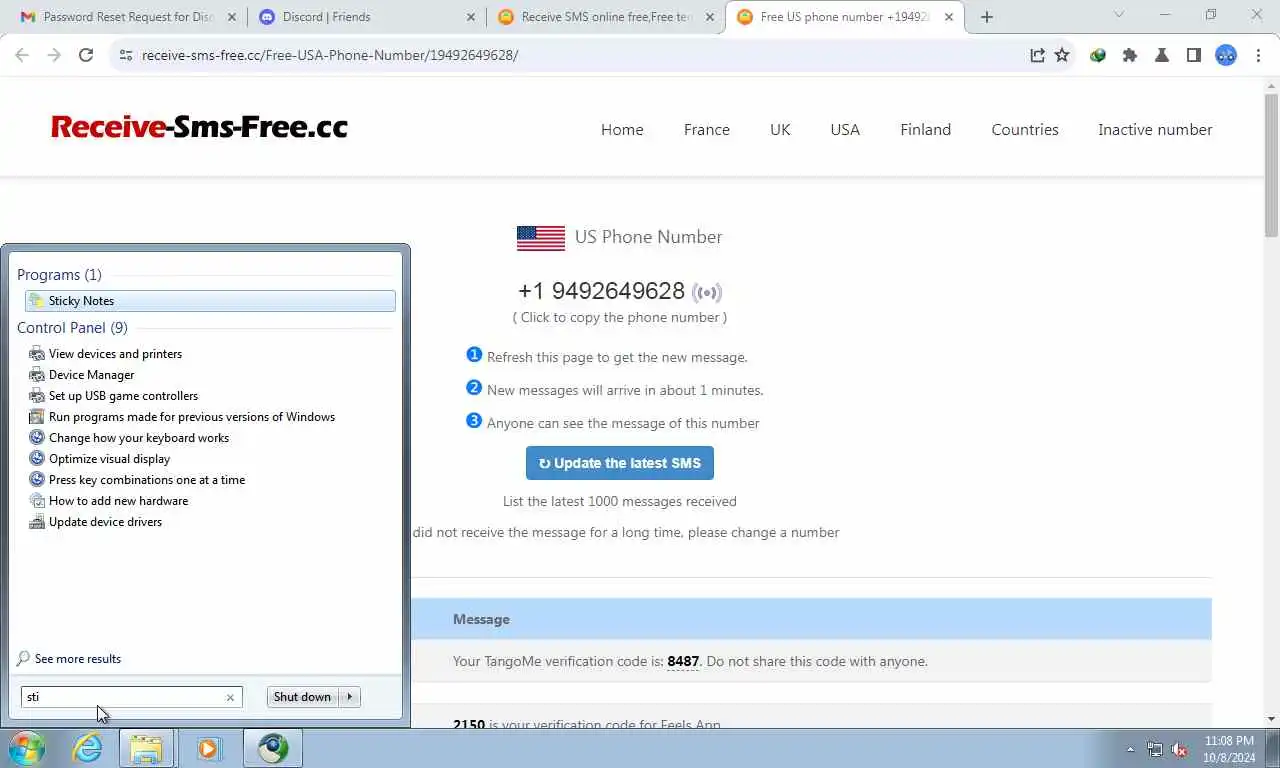Share this page icon
Viewport: 1280px width, 768px height.
coord(1037,56)
